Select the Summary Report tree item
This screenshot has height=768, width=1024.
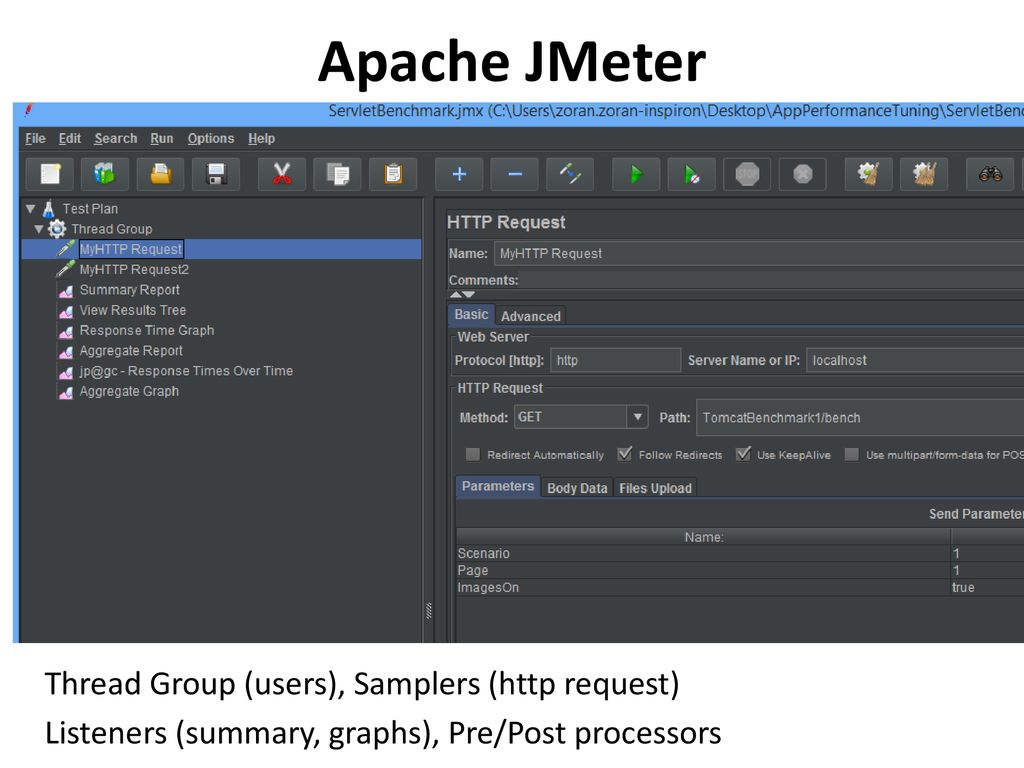129,290
